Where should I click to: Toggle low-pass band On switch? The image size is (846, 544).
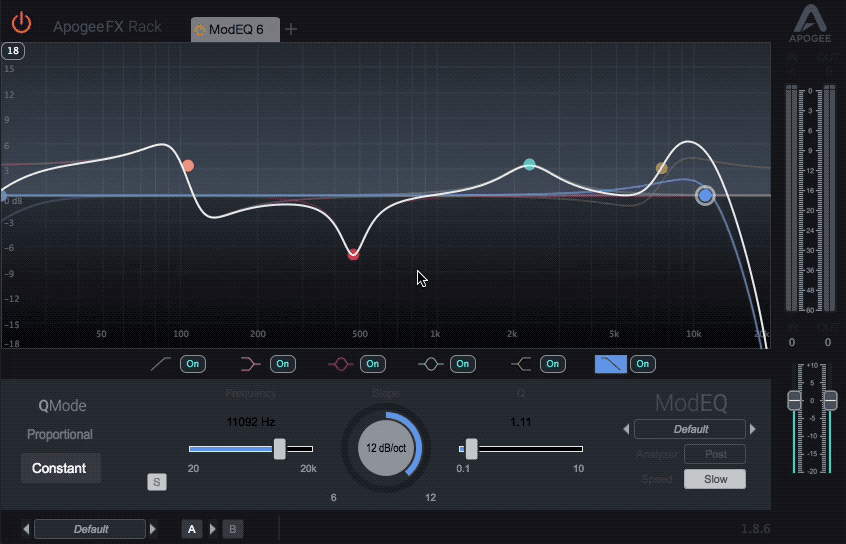(643, 364)
